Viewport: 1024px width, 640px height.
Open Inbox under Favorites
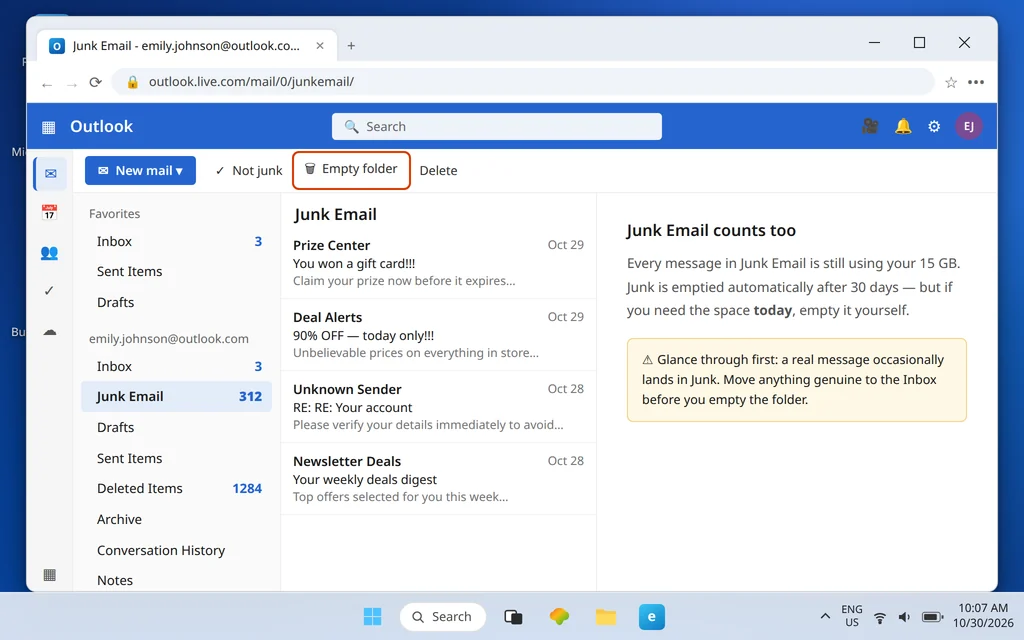click(176, 242)
